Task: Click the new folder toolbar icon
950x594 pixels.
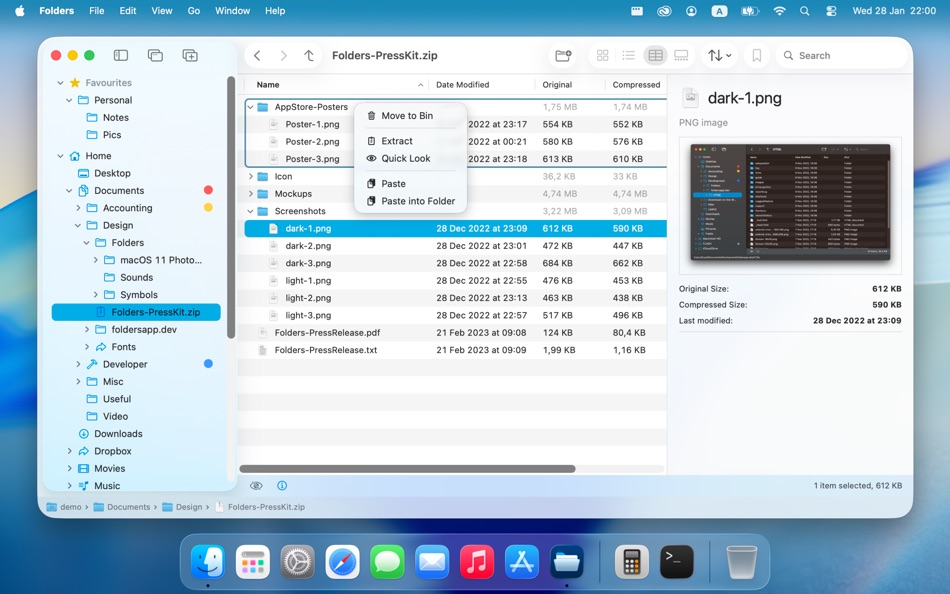Action: coord(563,55)
